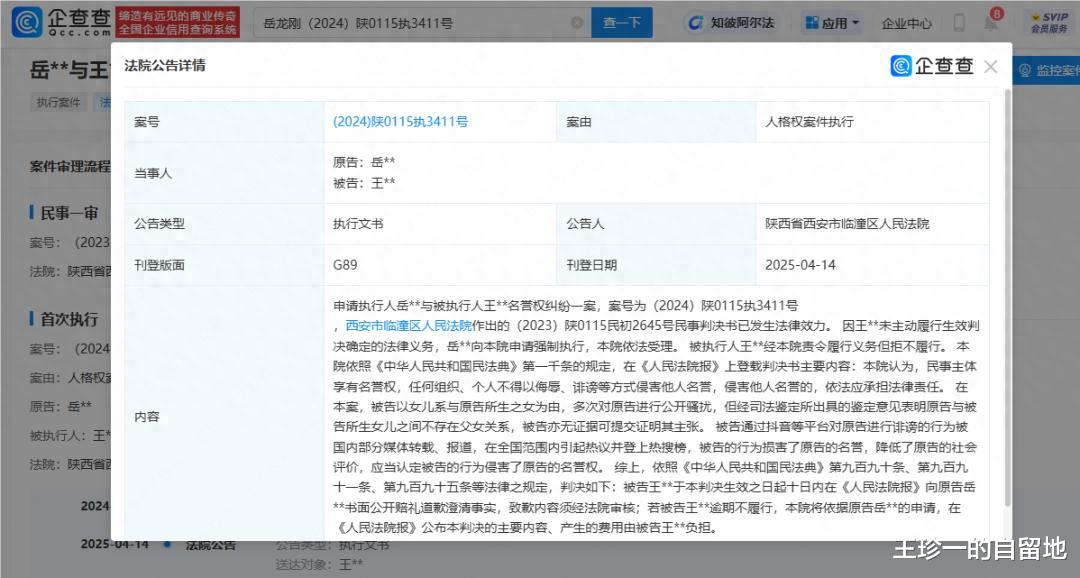Open 企业中心 in the header

click(x=906, y=23)
